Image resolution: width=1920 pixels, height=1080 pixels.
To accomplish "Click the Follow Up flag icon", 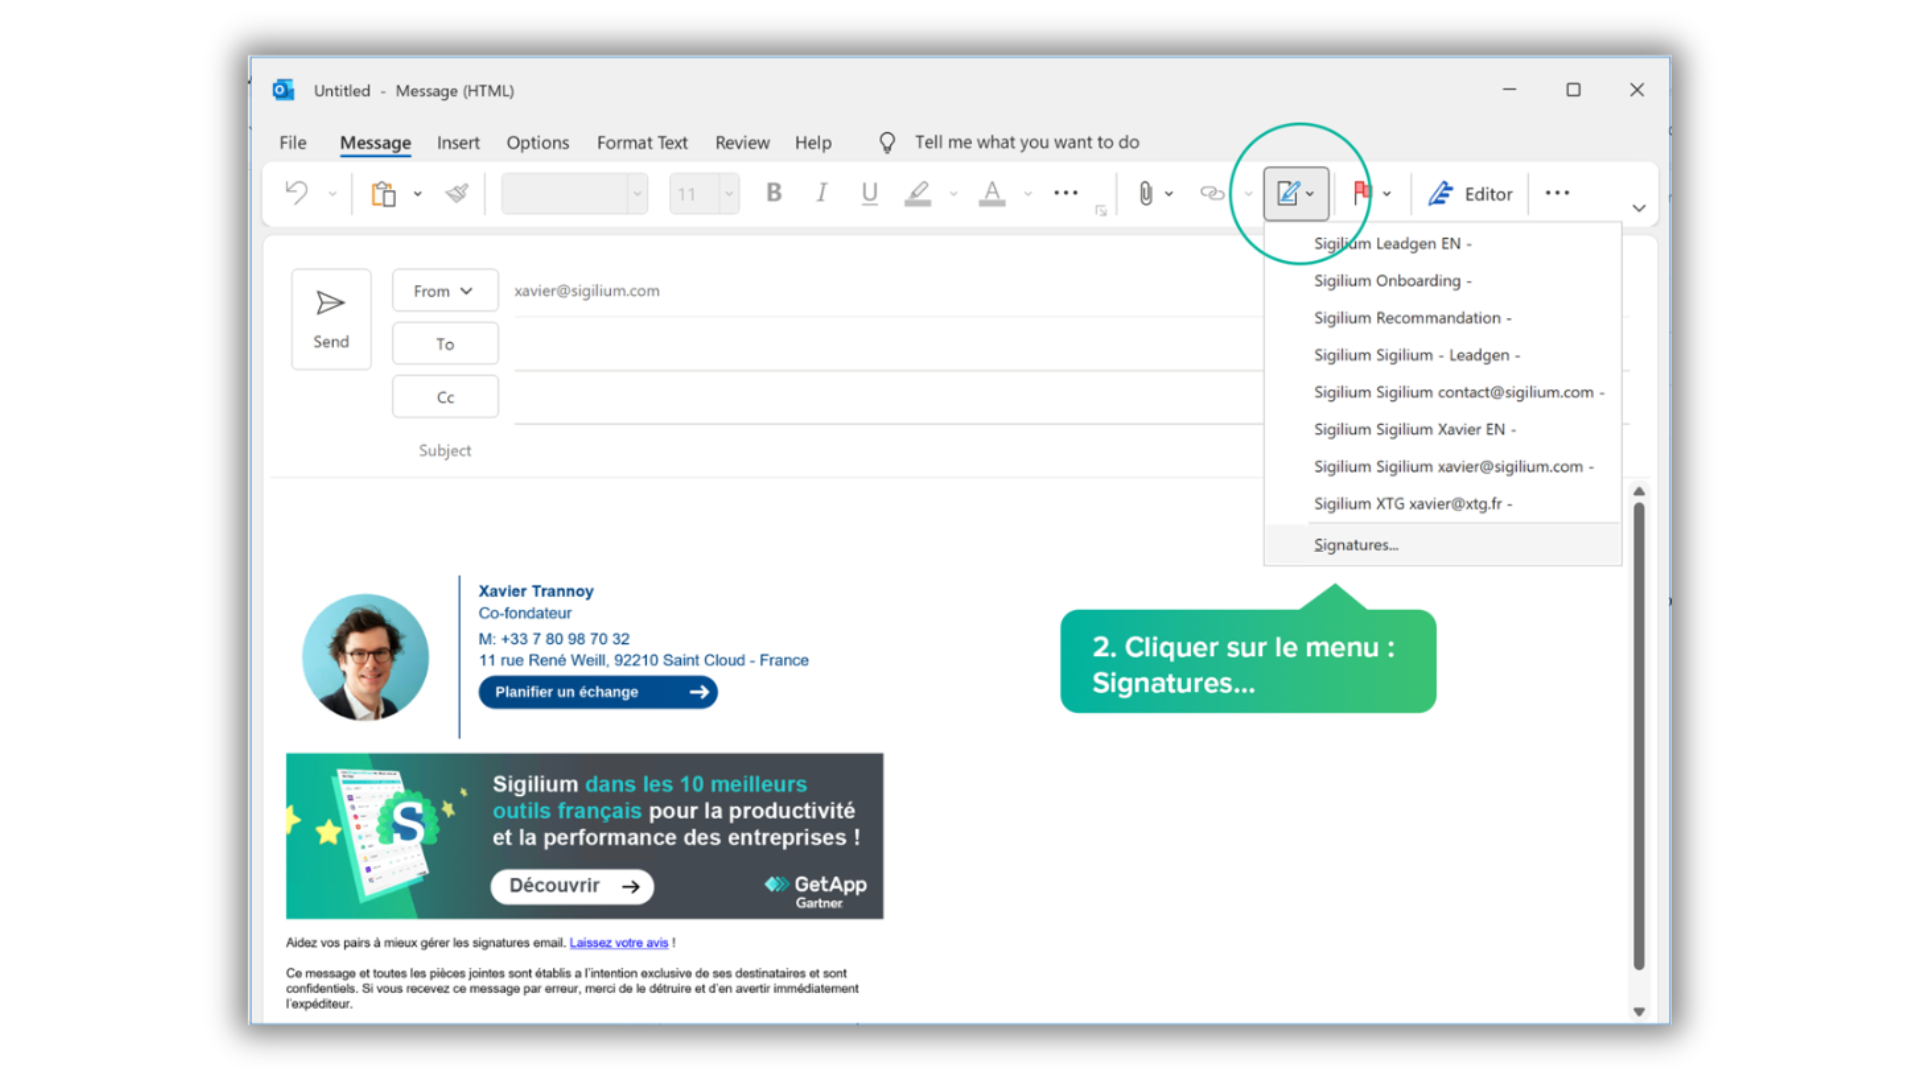I will tap(1361, 193).
